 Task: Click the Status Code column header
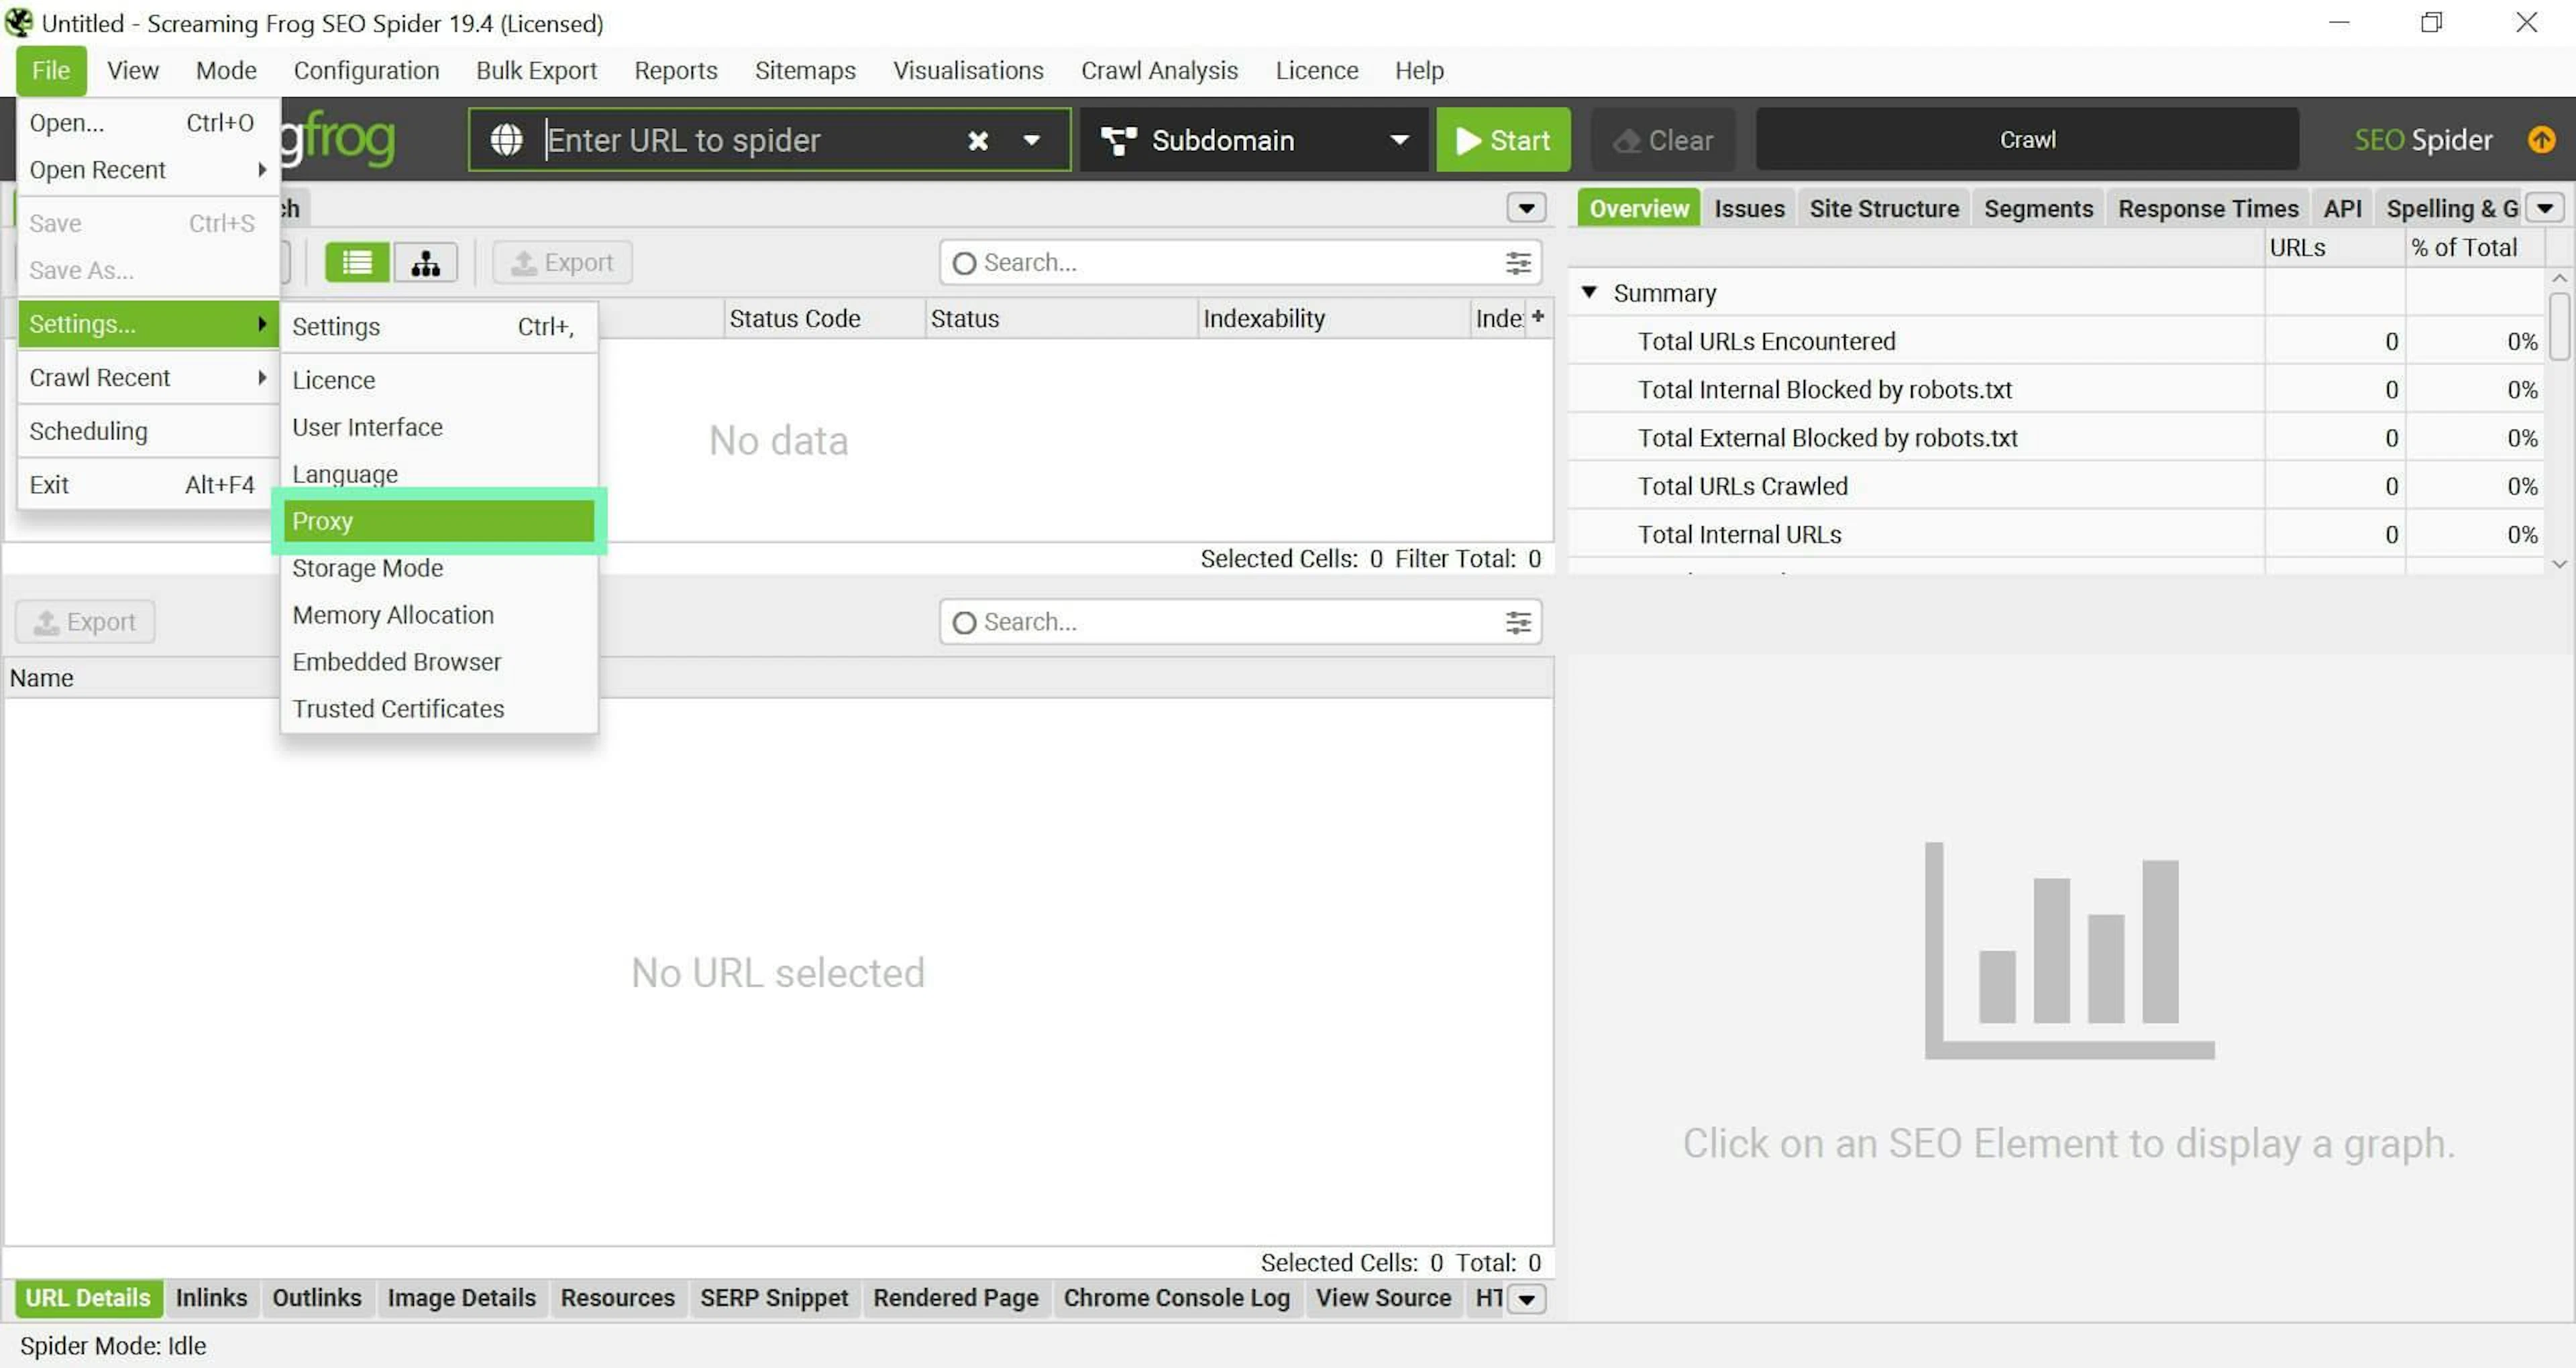coord(824,318)
